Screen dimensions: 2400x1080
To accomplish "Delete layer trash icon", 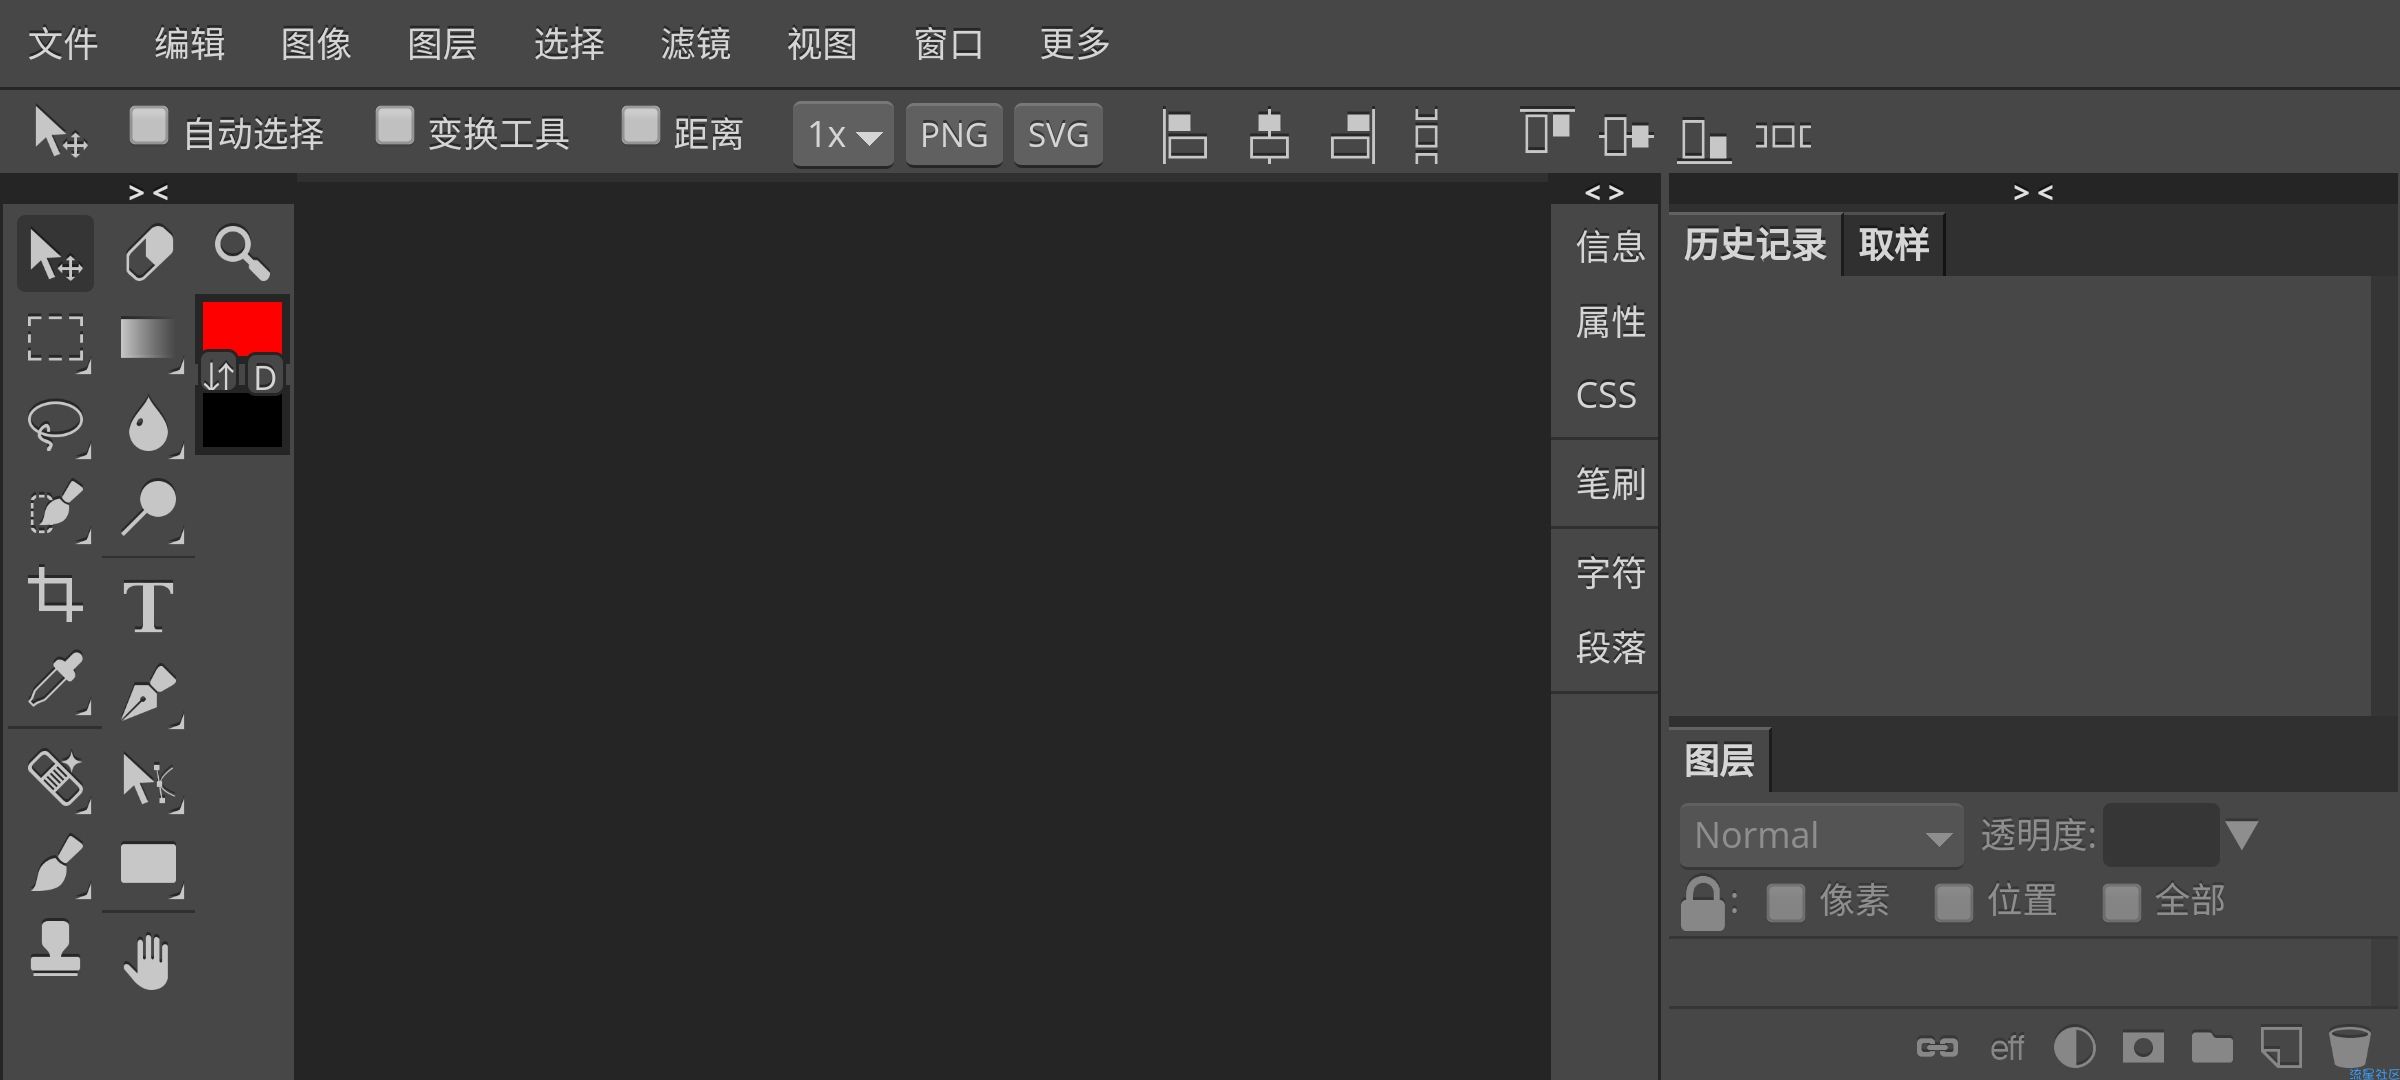I will (x=2350, y=1047).
